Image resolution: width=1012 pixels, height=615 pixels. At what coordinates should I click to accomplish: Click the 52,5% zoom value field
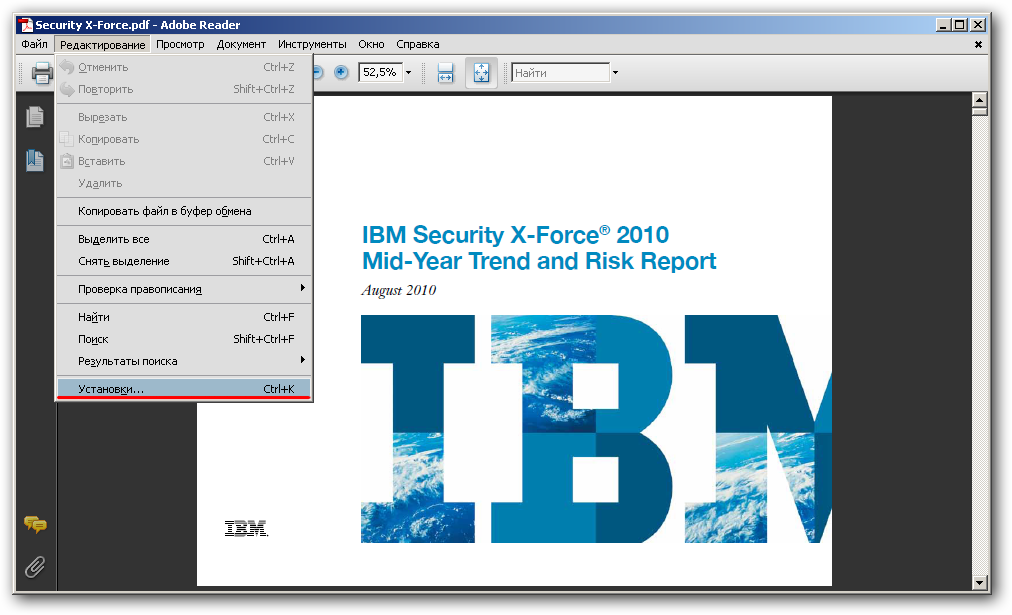tap(380, 72)
